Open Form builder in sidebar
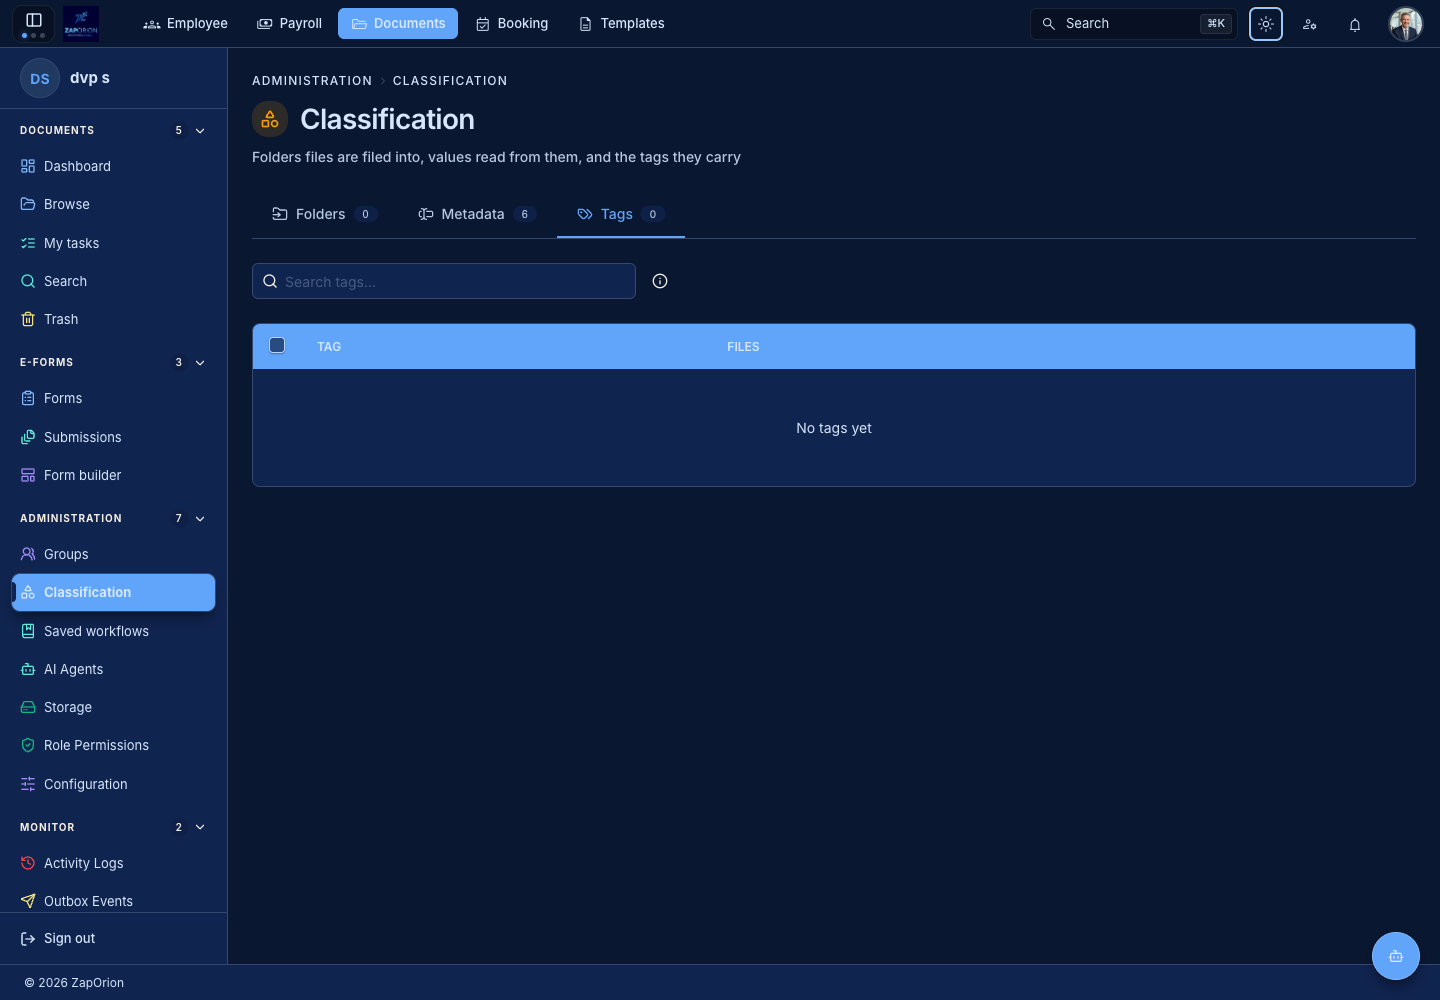The width and height of the screenshot is (1440, 1000). coord(113,475)
